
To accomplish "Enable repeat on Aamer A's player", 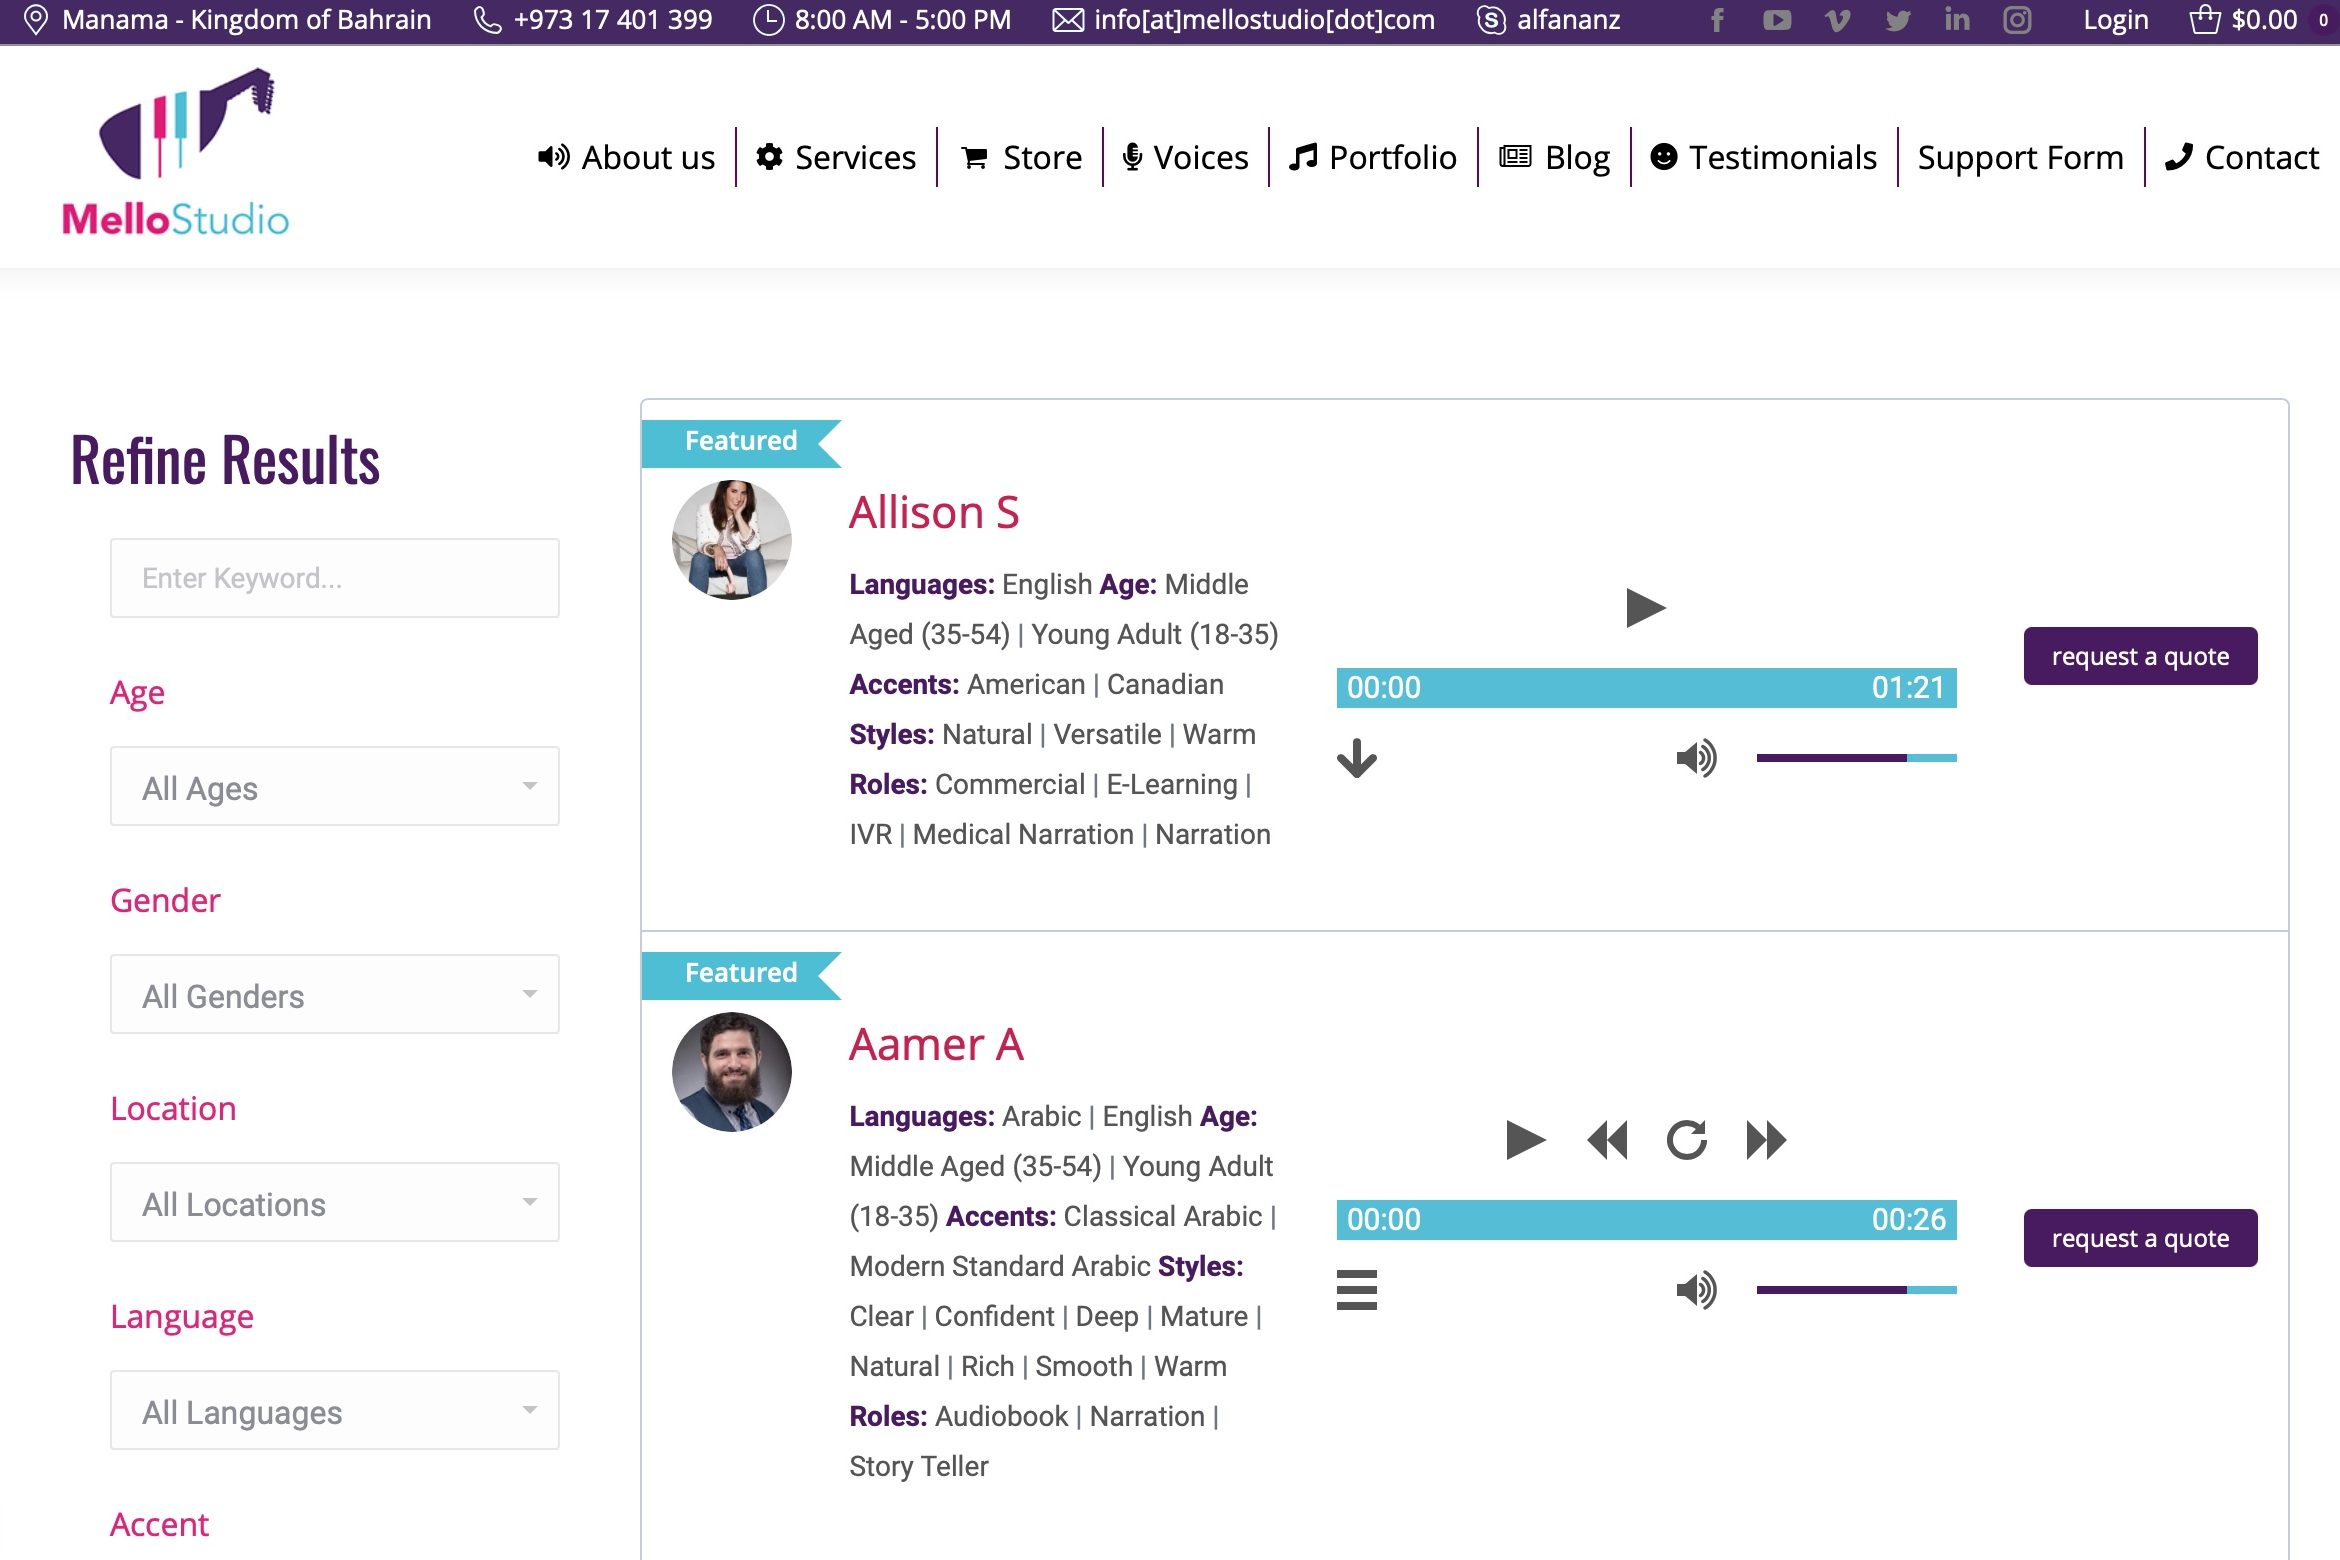I will pyautogui.click(x=1687, y=1139).
